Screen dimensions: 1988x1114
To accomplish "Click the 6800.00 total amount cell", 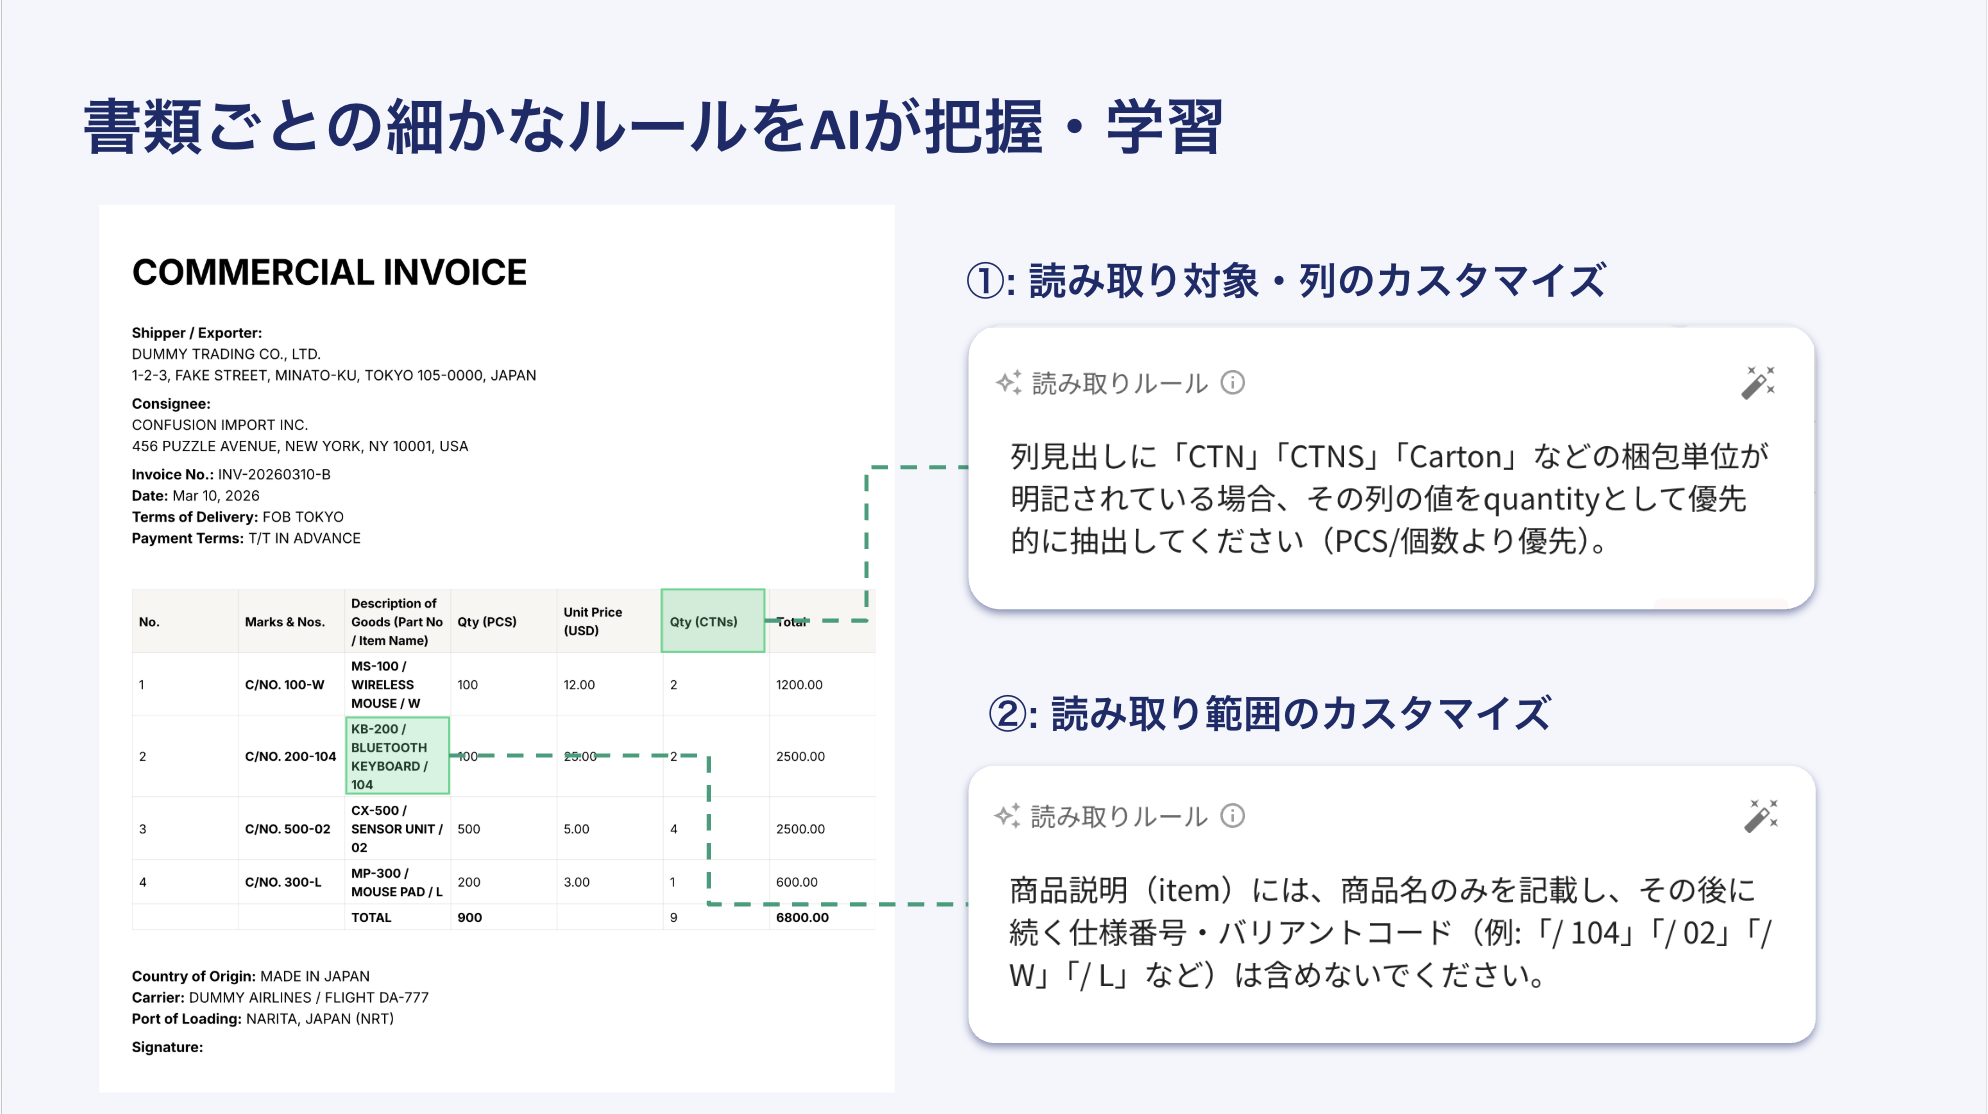I will click(802, 917).
